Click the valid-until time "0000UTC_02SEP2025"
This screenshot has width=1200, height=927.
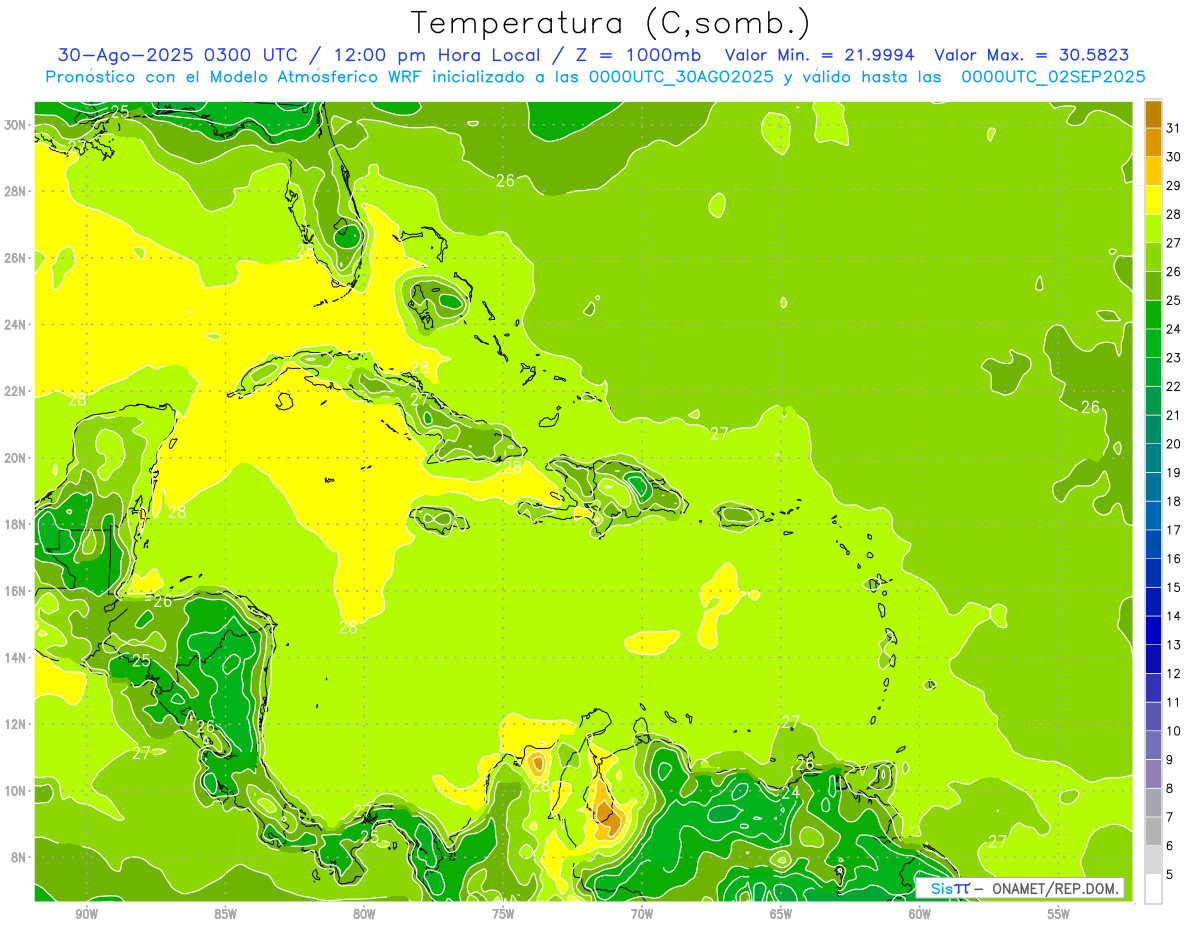1053,77
